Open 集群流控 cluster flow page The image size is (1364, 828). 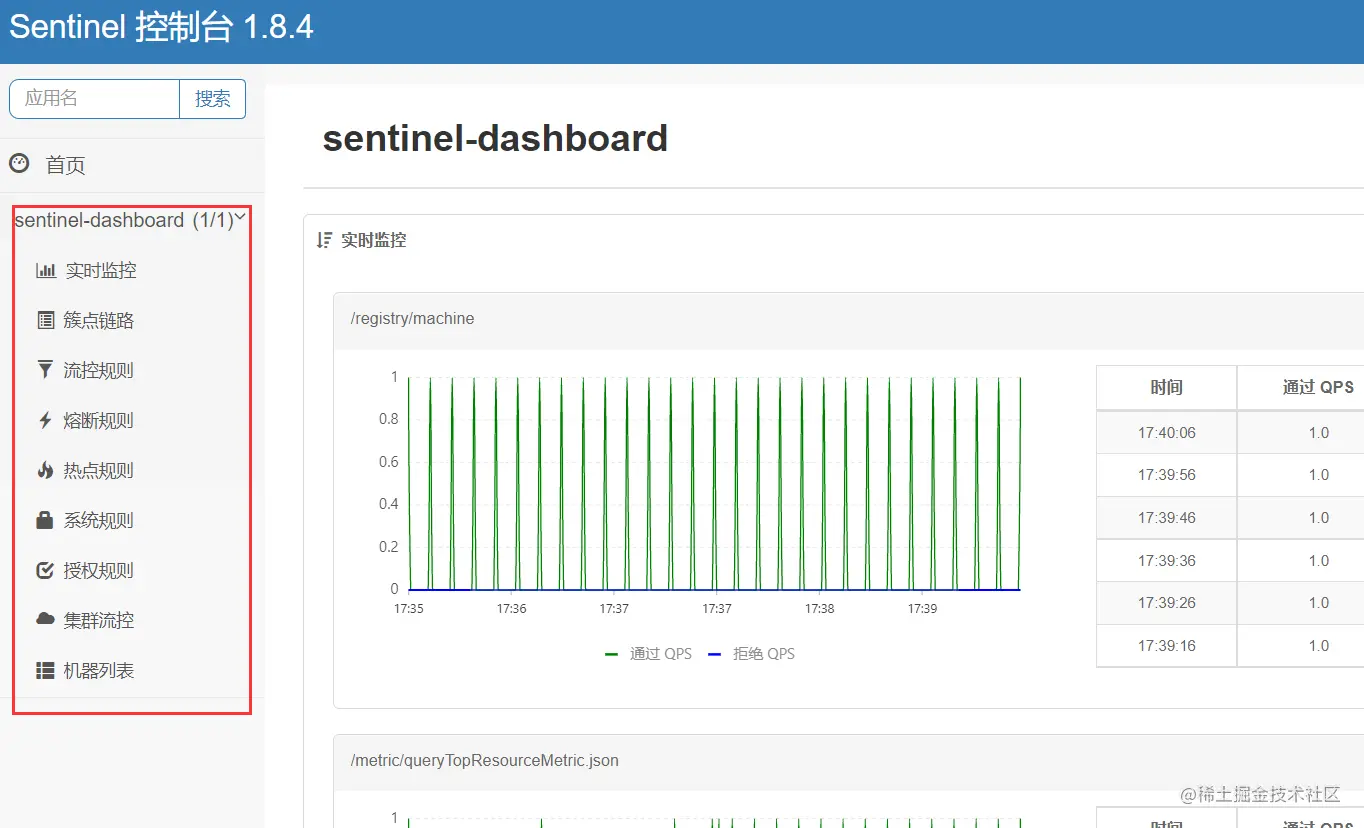99,621
